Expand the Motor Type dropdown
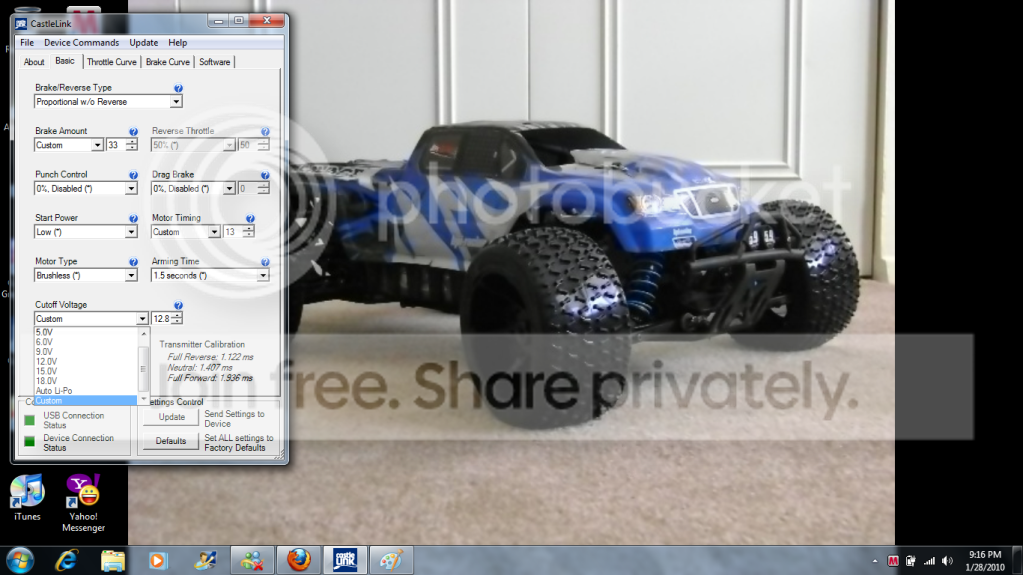 (130, 276)
